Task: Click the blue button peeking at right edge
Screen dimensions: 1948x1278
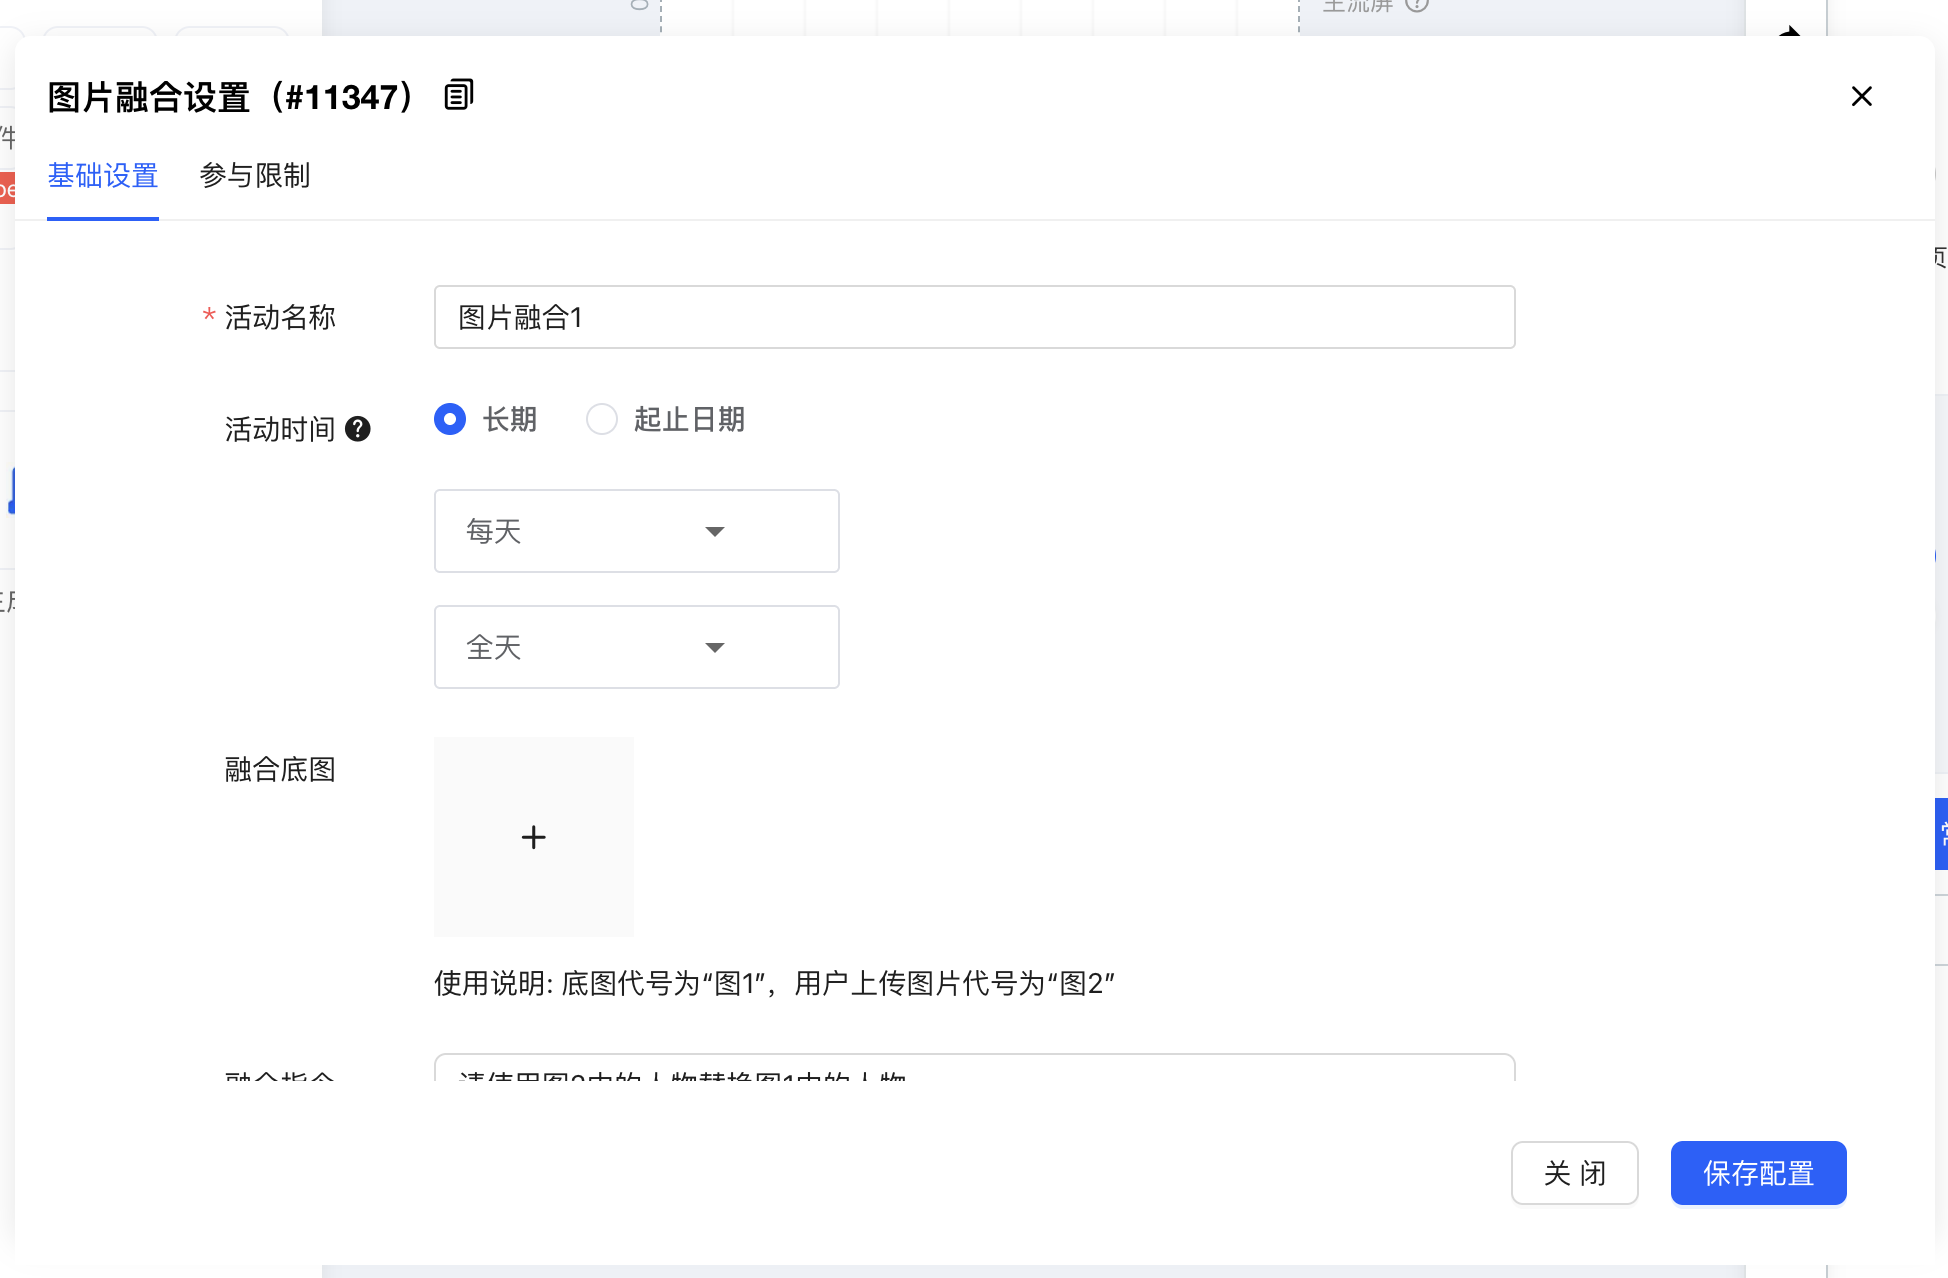Action: point(1941,833)
